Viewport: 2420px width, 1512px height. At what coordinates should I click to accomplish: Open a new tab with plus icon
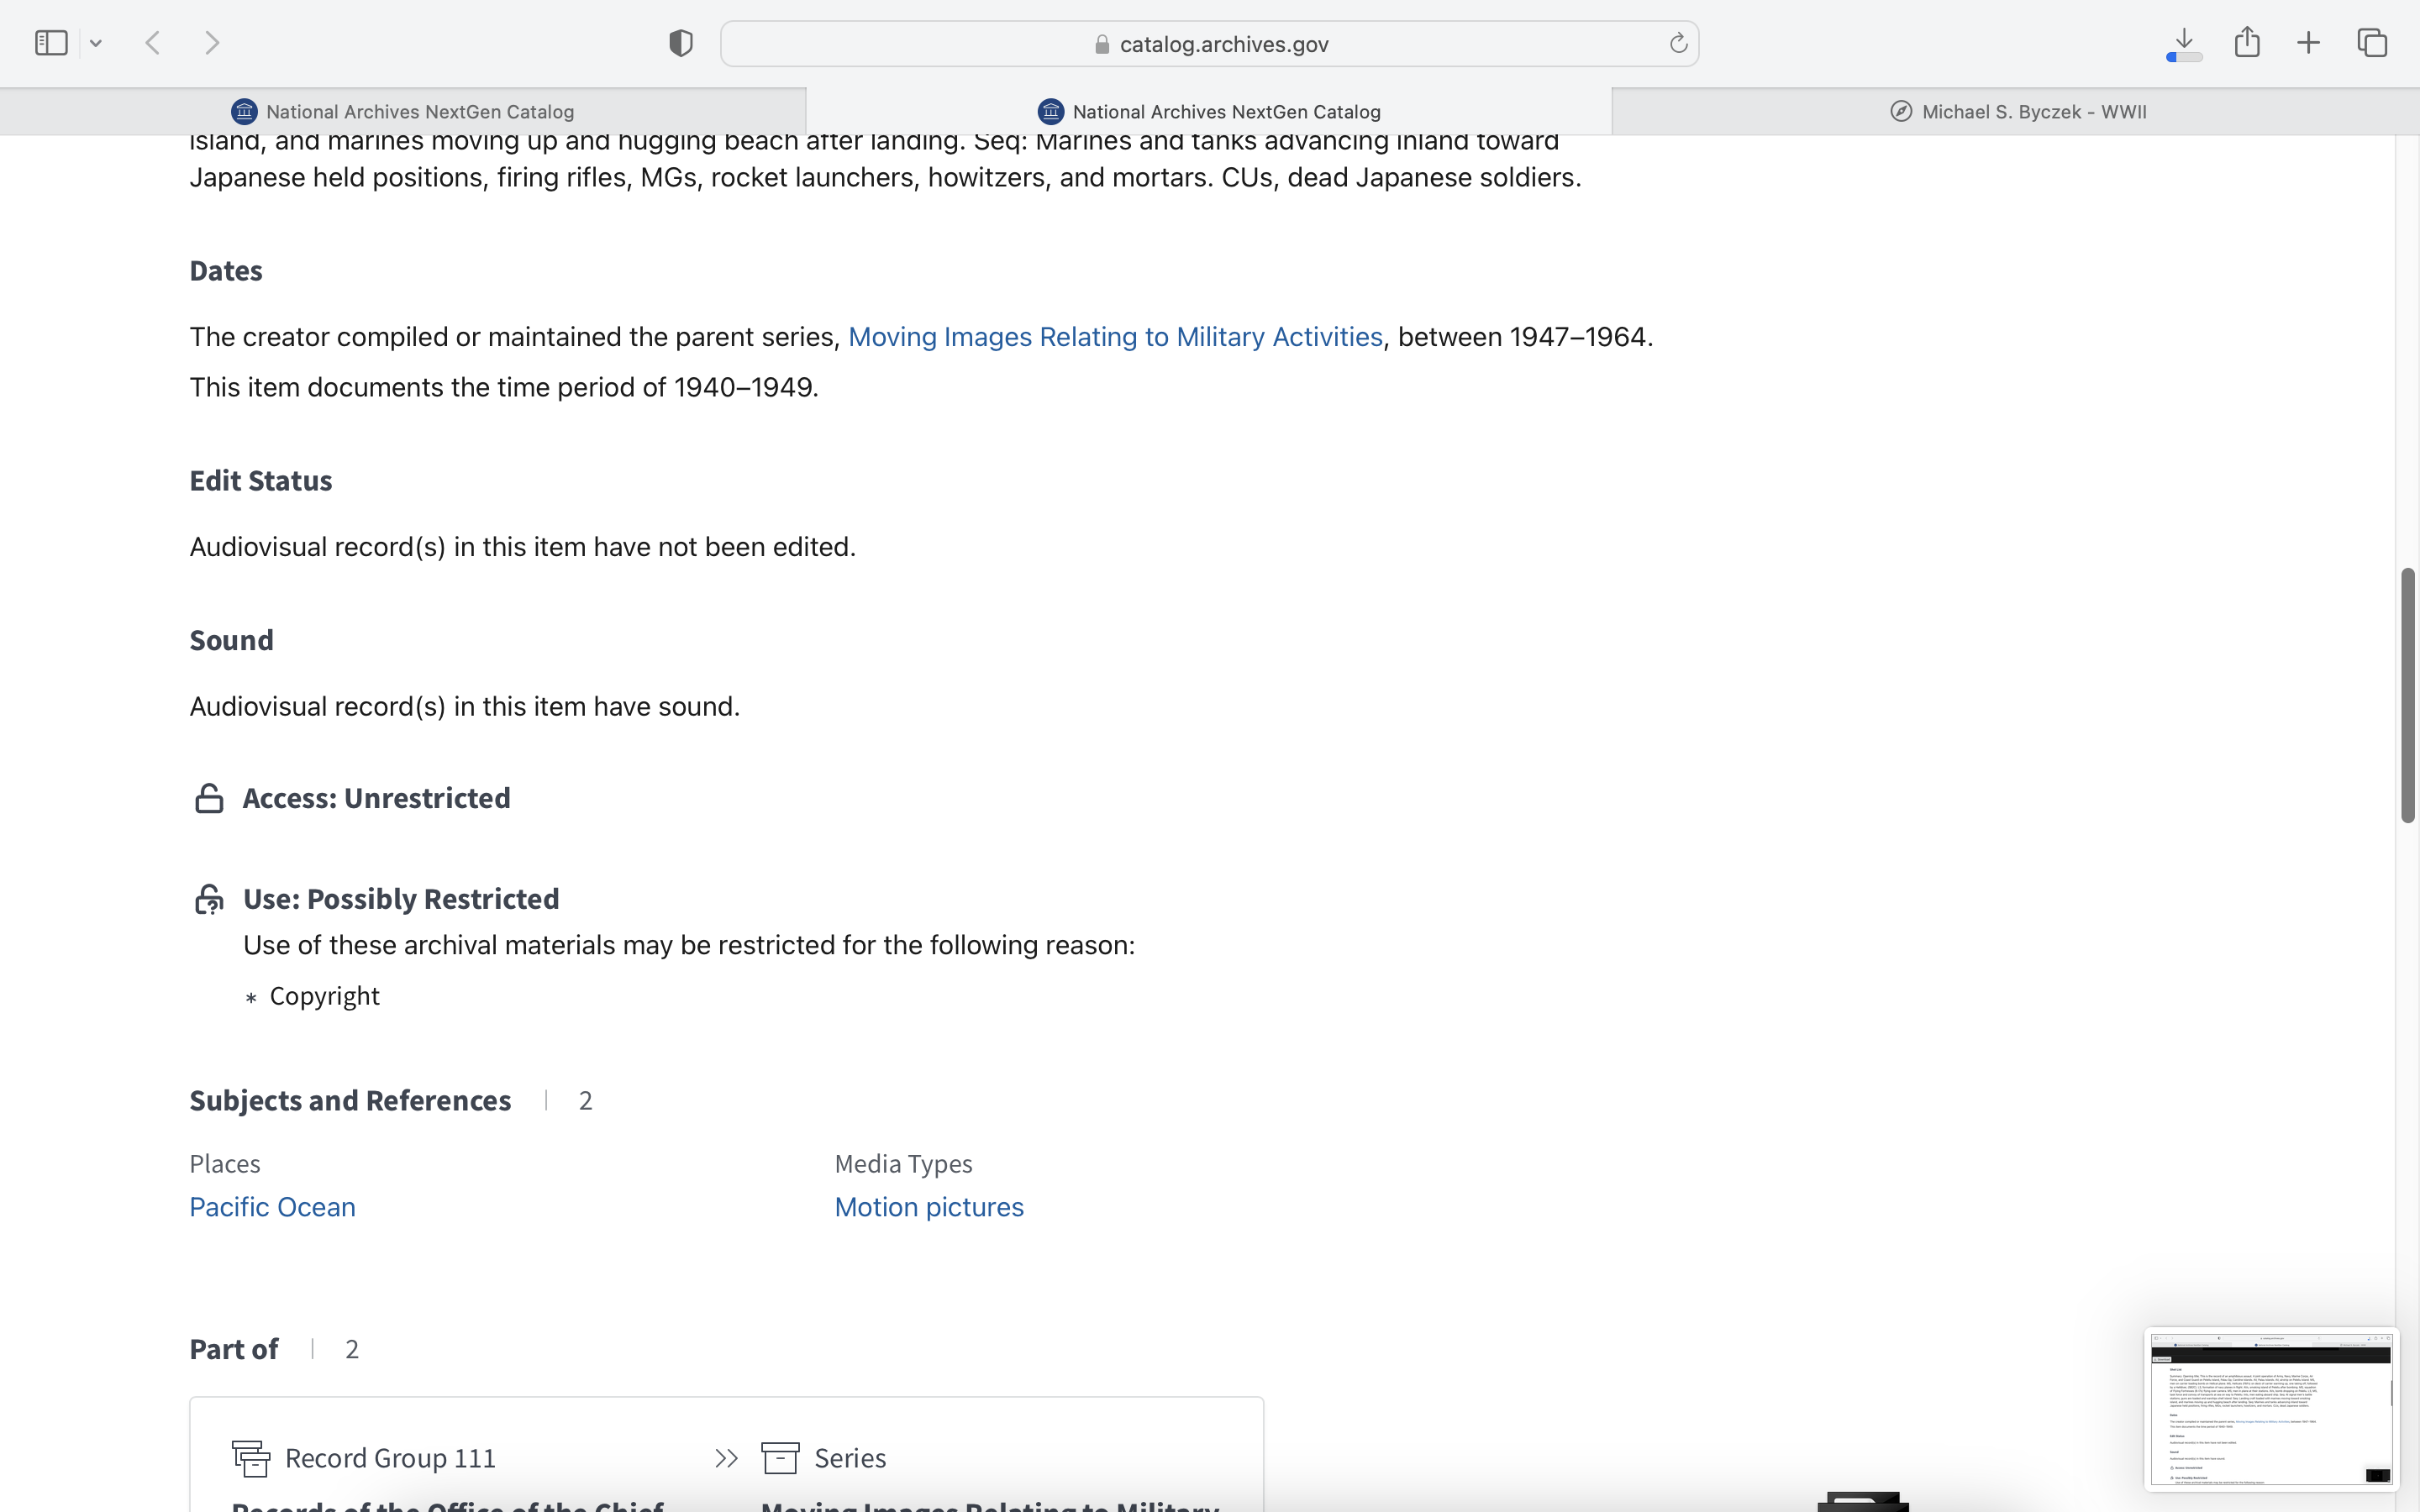[x=2308, y=43]
